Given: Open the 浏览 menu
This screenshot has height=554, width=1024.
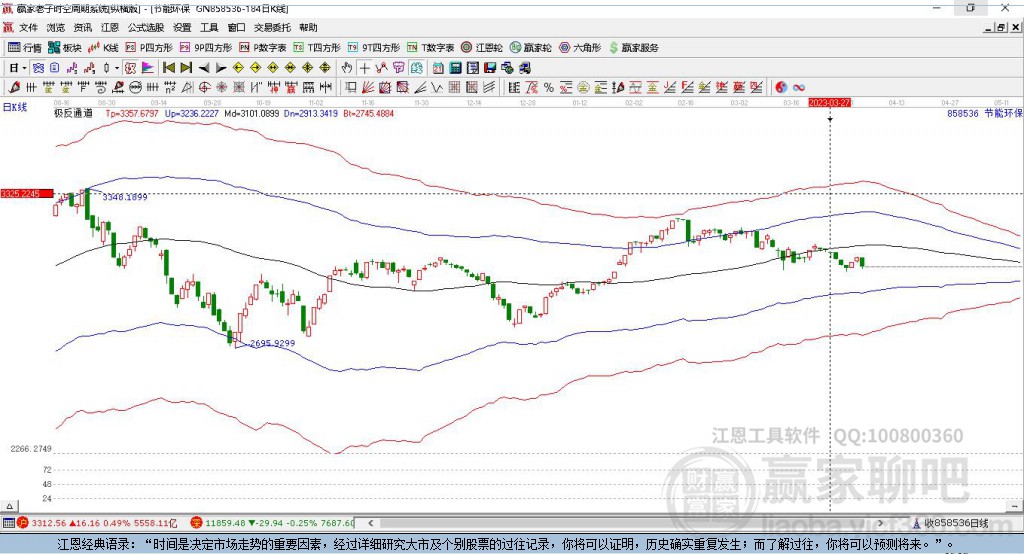Looking at the screenshot, I should tap(56, 27).
